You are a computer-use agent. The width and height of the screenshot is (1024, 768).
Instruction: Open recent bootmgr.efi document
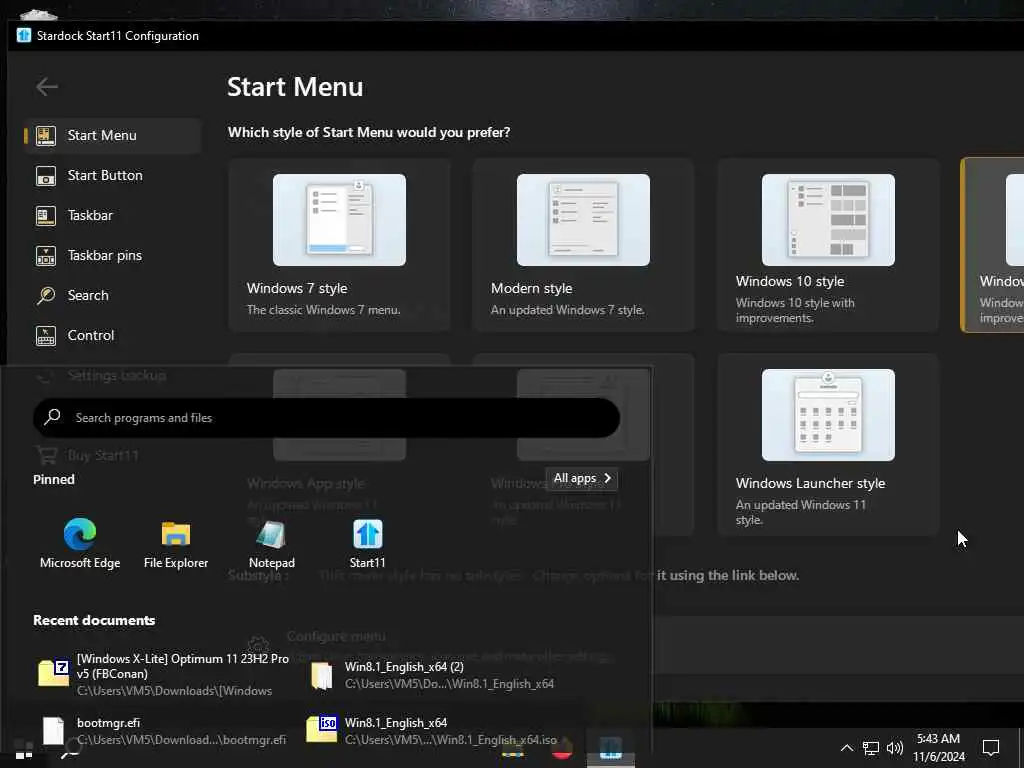(165, 731)
